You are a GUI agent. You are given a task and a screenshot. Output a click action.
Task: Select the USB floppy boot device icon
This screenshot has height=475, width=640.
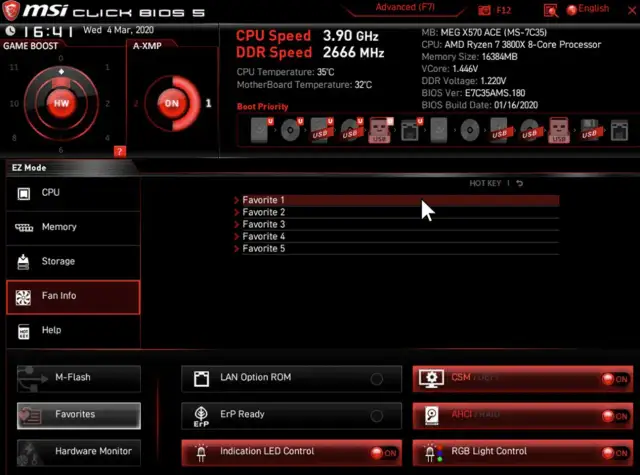[589, 130]
